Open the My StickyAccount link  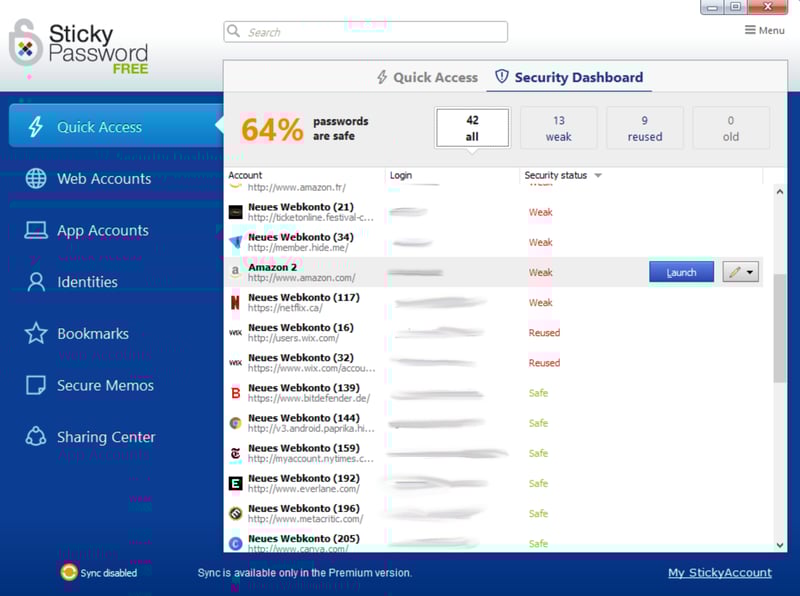(719, 573)
